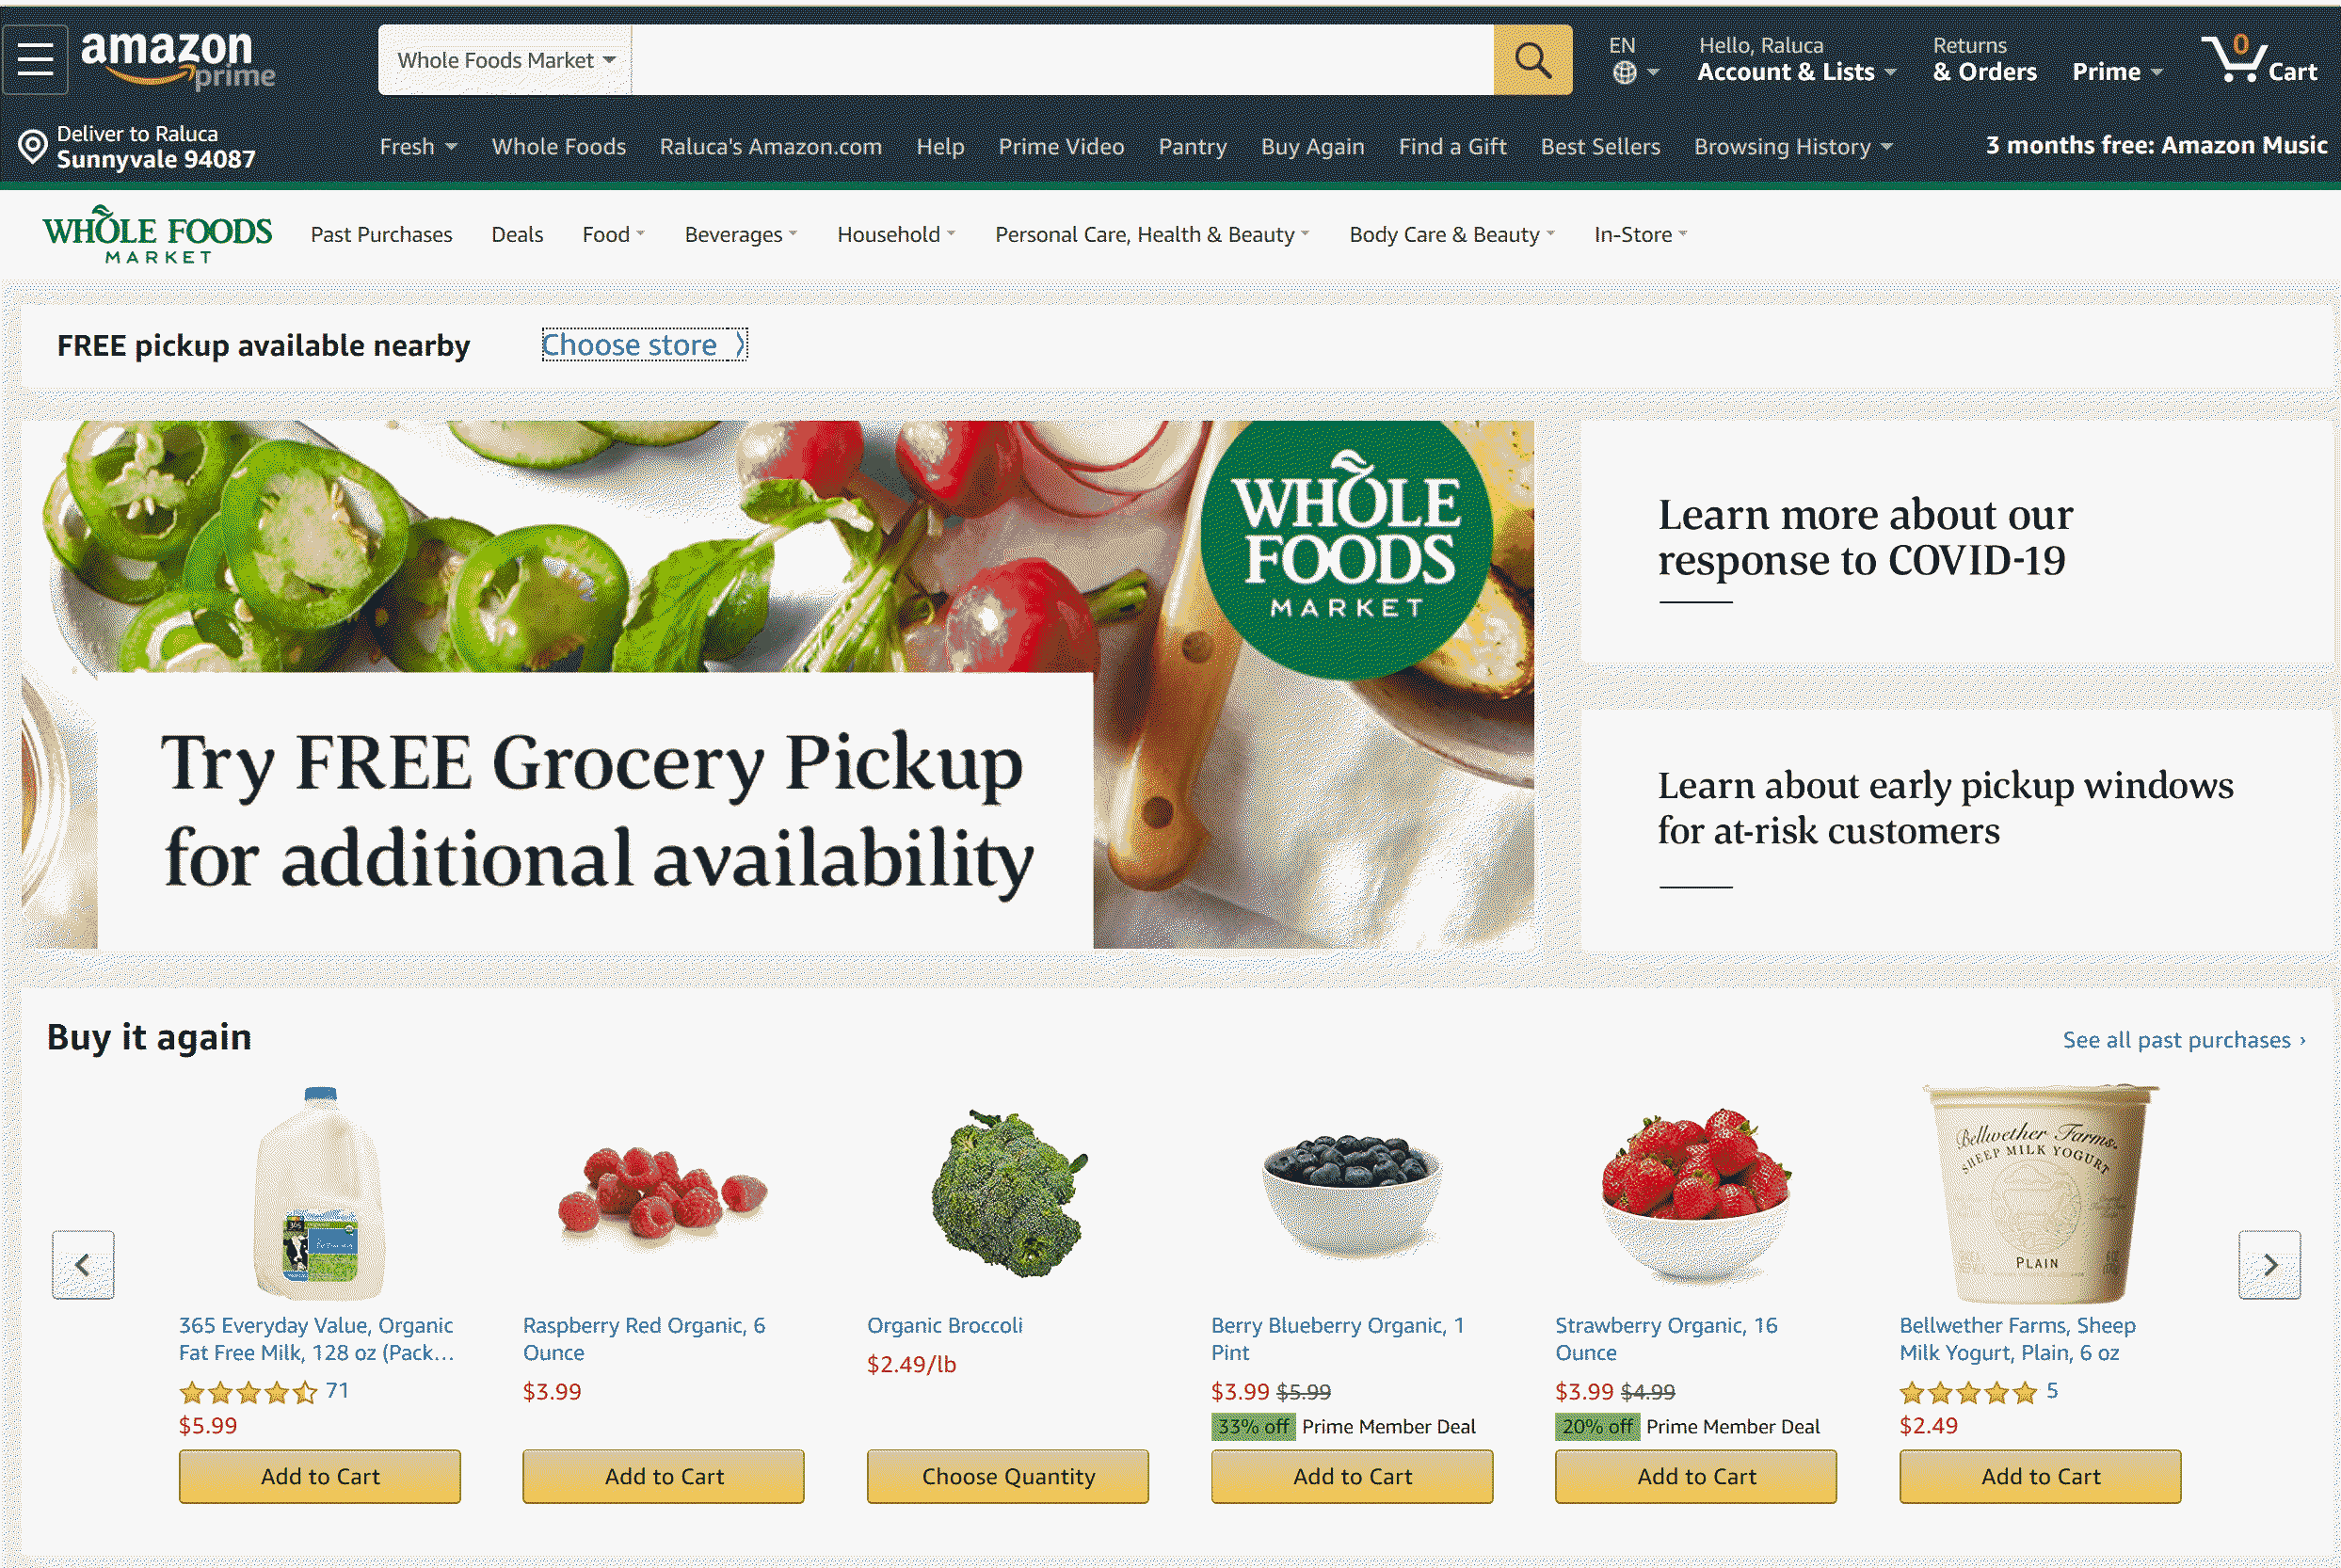Click the Whole Foods Market logo icon
The width and height of the screenshot is (2341, 1568).
[159, 232]
